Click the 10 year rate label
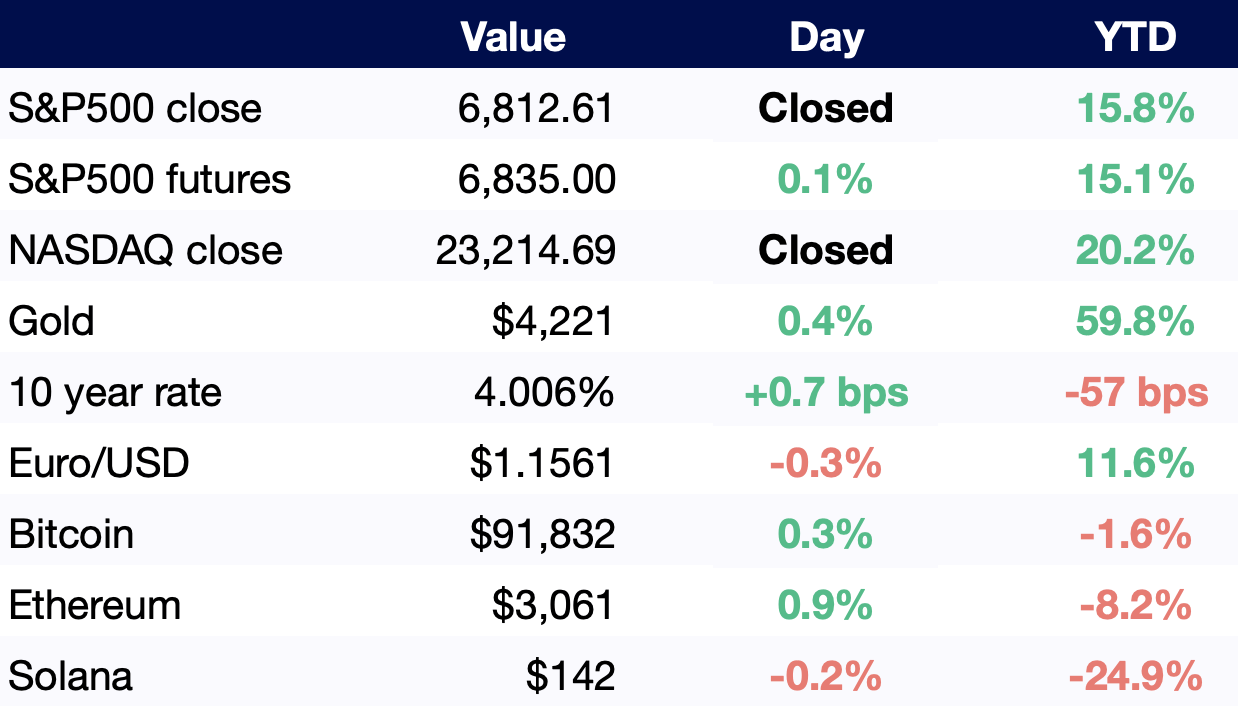 (x=115, y=393)
